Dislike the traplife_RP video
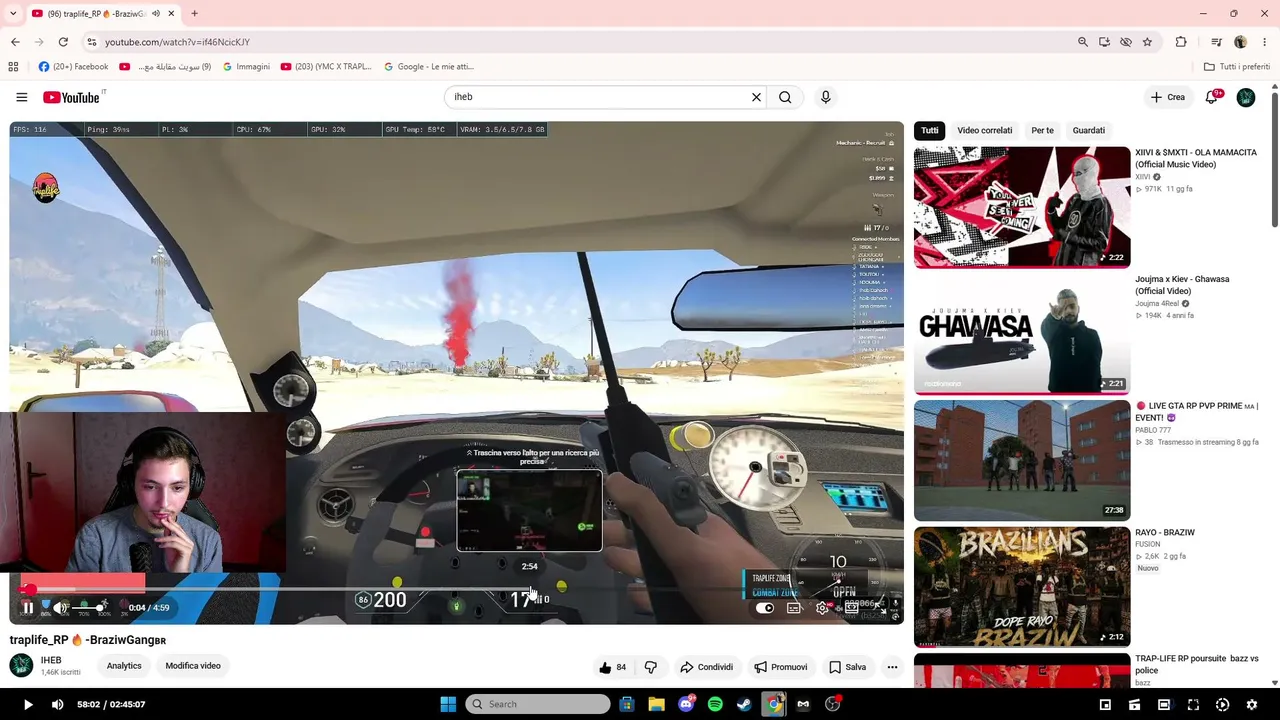The image size is (1280, 720). pyautogui.click(x=651, y=667)
